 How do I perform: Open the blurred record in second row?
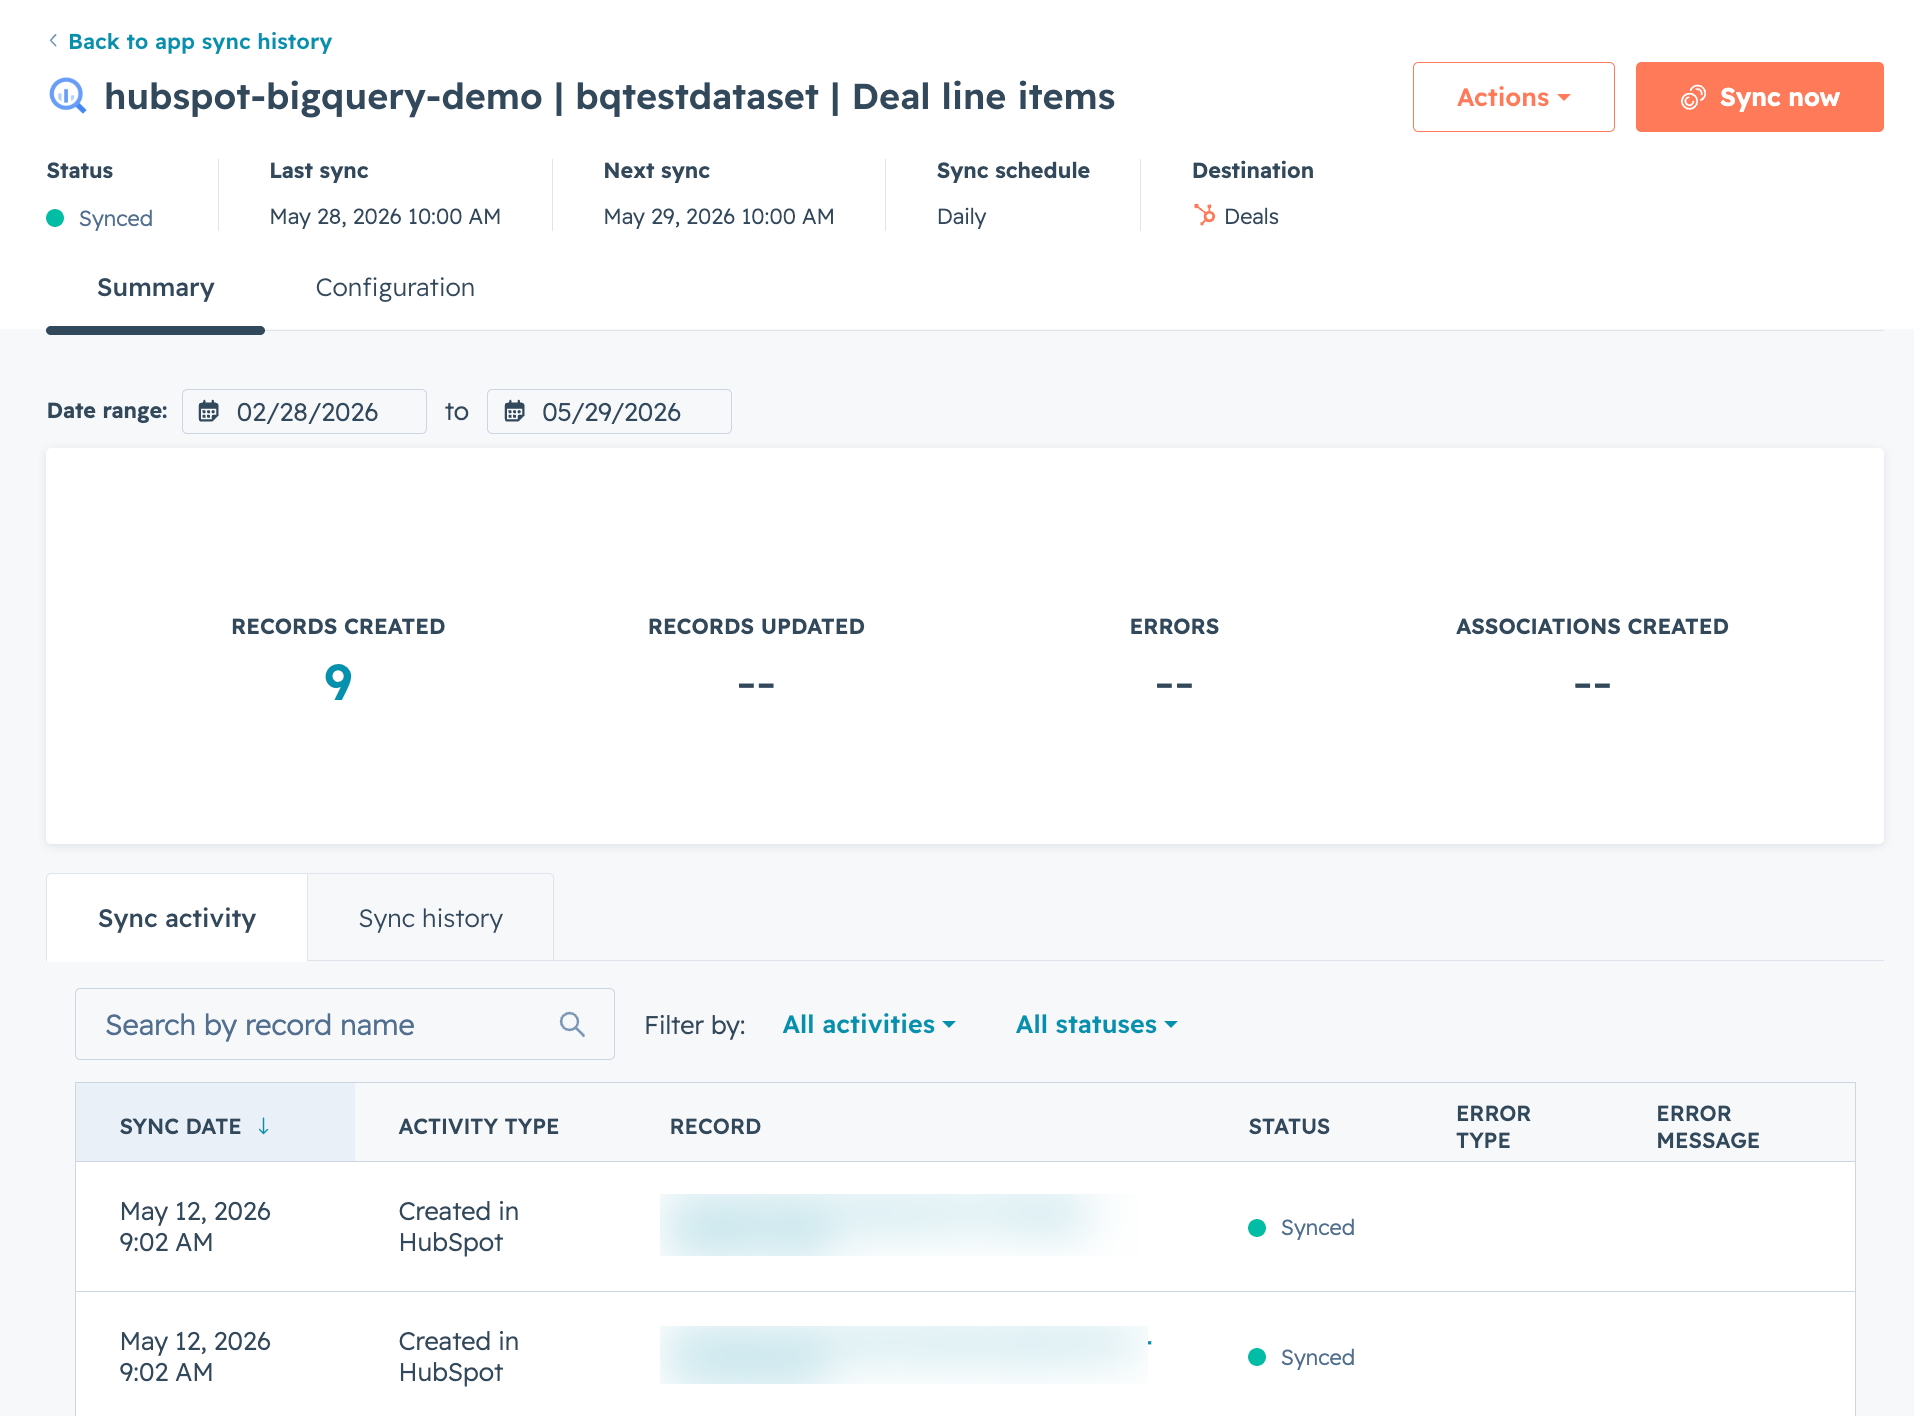coord(904,1355)
